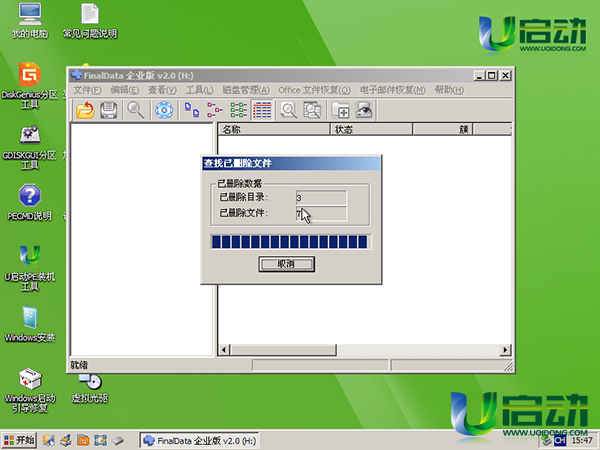Click the Open folder toolbar icon

(85, 110)
